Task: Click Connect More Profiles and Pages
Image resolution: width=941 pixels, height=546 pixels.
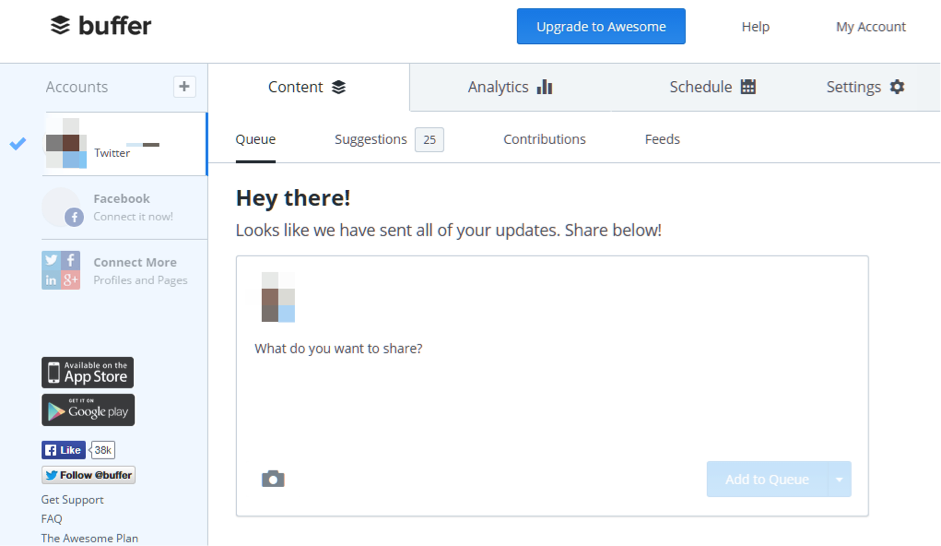Action: coord(140,271)
